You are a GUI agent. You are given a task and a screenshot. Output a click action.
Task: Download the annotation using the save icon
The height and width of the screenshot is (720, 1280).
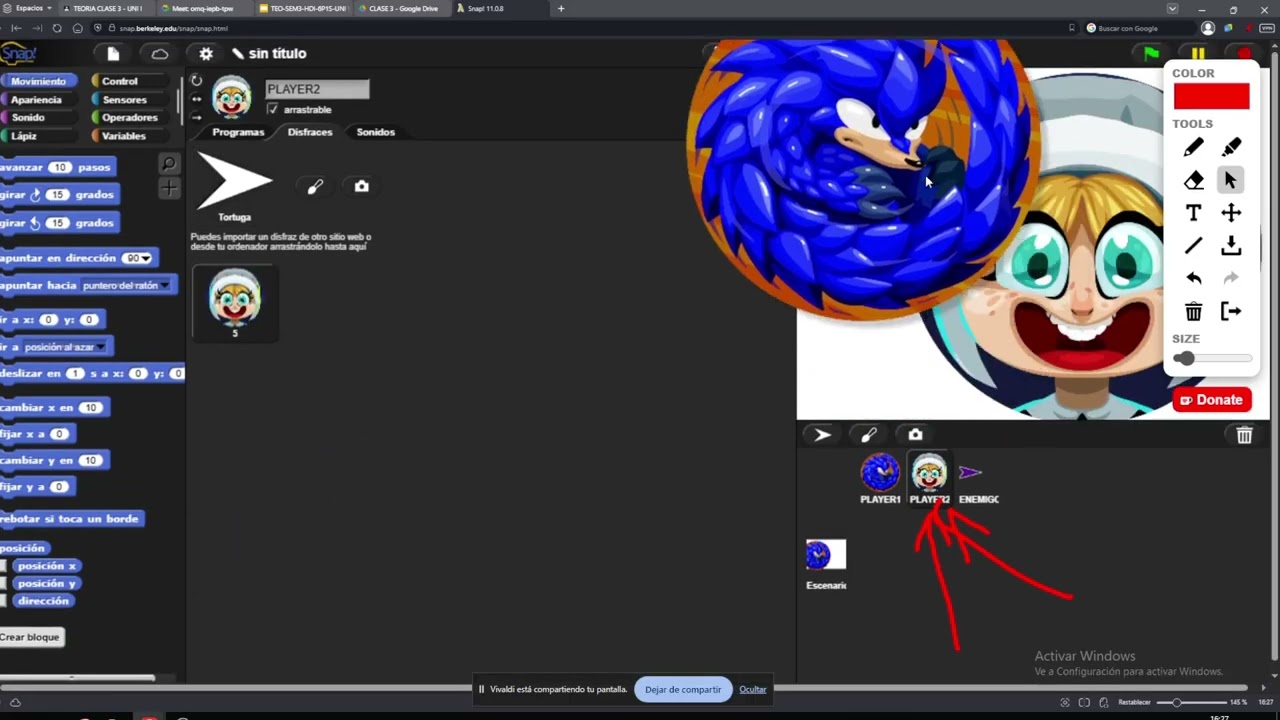pos(1231,246)
